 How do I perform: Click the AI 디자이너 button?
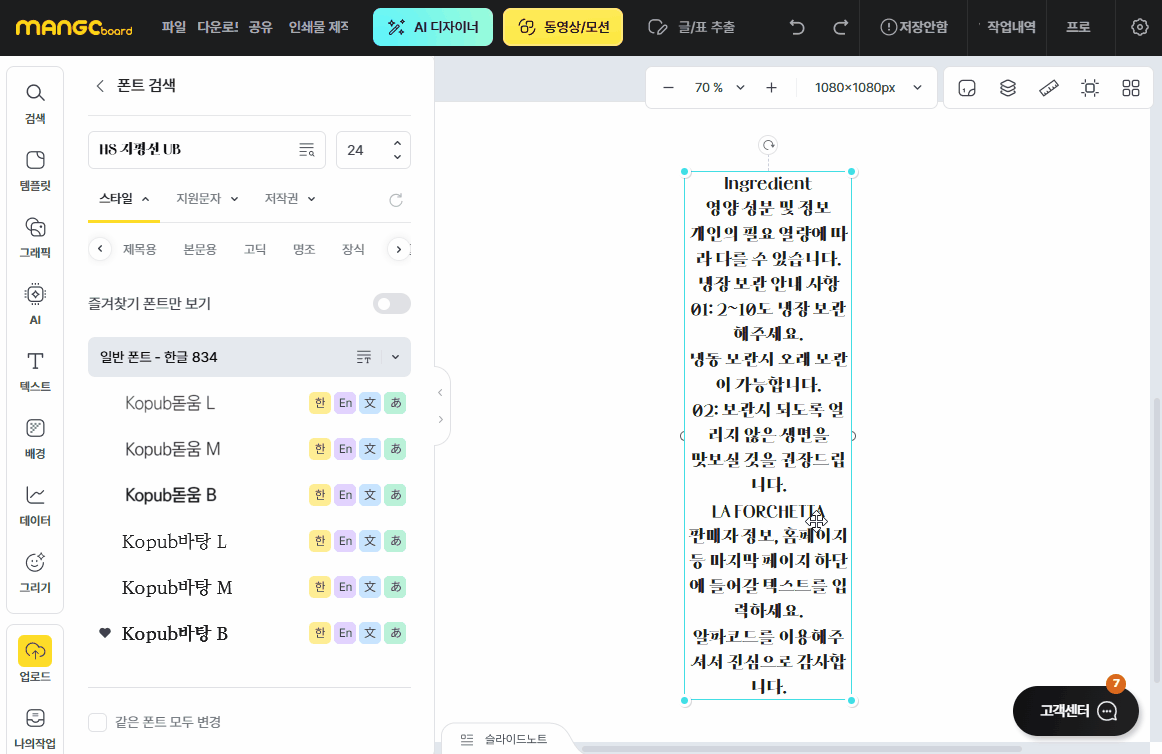coord(433,27)
